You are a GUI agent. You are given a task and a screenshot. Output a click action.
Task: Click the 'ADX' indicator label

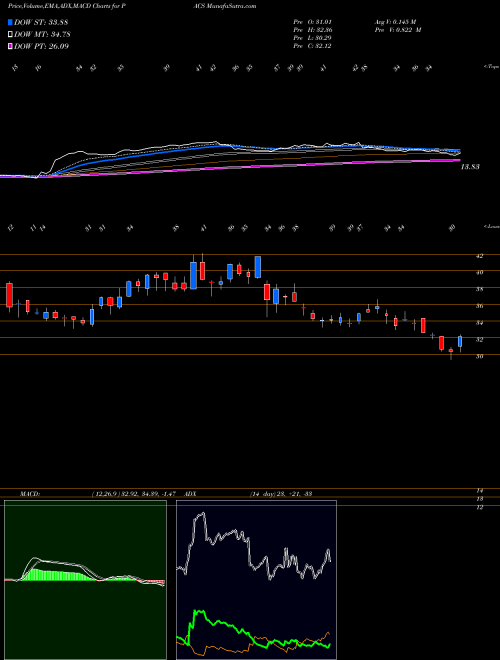pos(189,494)
